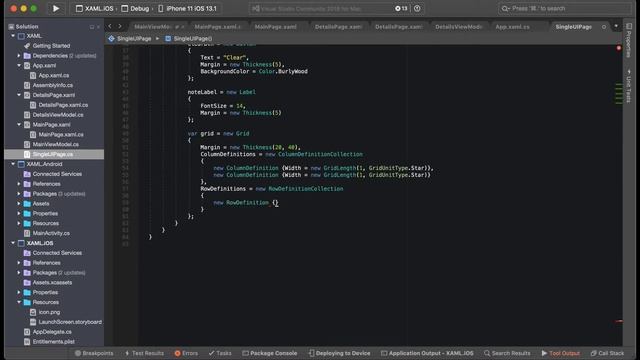
Task: Open the Unit Tests side panel
Action: click(x=629, y=86)
